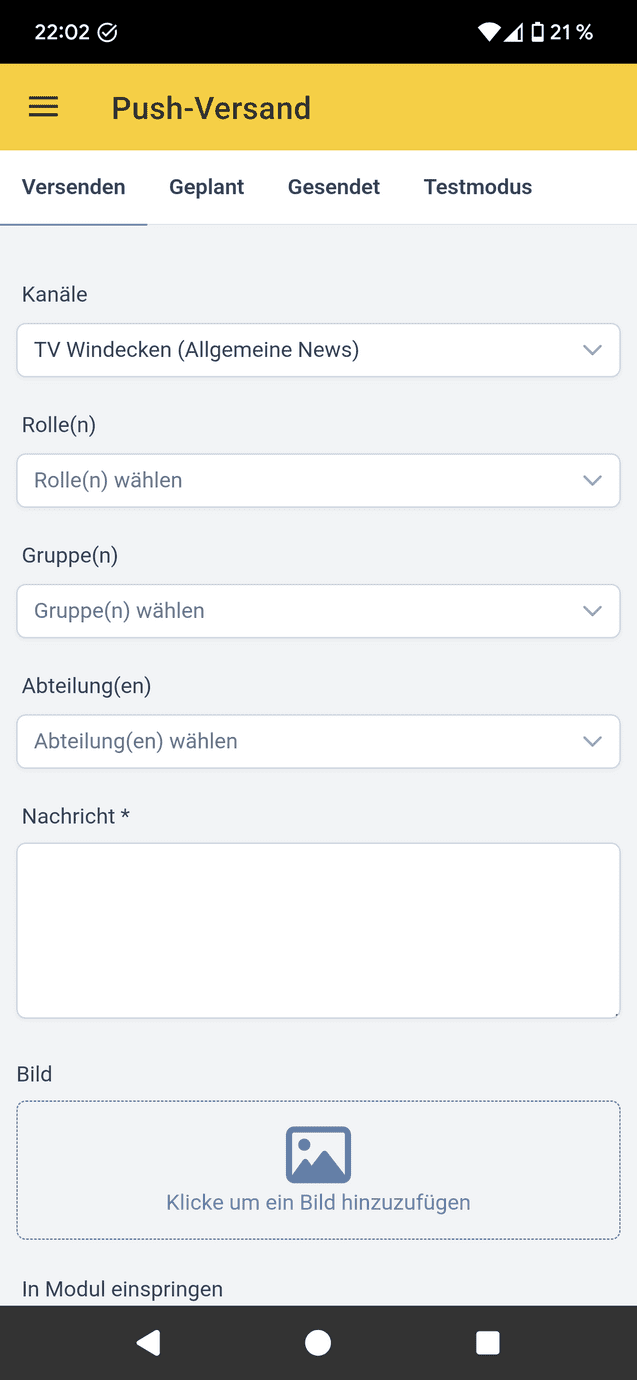Click "Klicke um ein Bild hinzuzufügen" link
The width and height of the screenshot is (637, 1380).
coord(318,1202)
